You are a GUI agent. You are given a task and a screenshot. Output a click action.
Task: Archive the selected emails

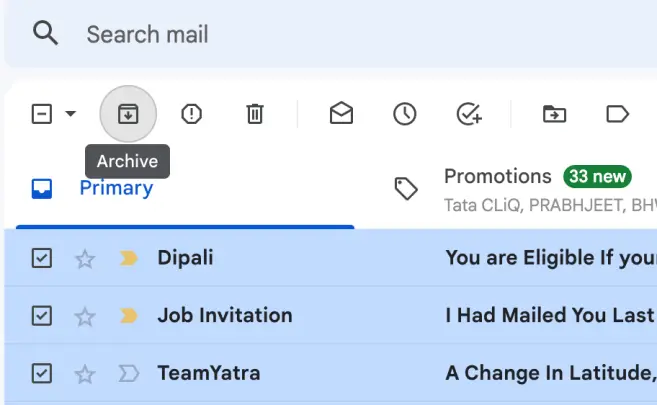point(128,114)
